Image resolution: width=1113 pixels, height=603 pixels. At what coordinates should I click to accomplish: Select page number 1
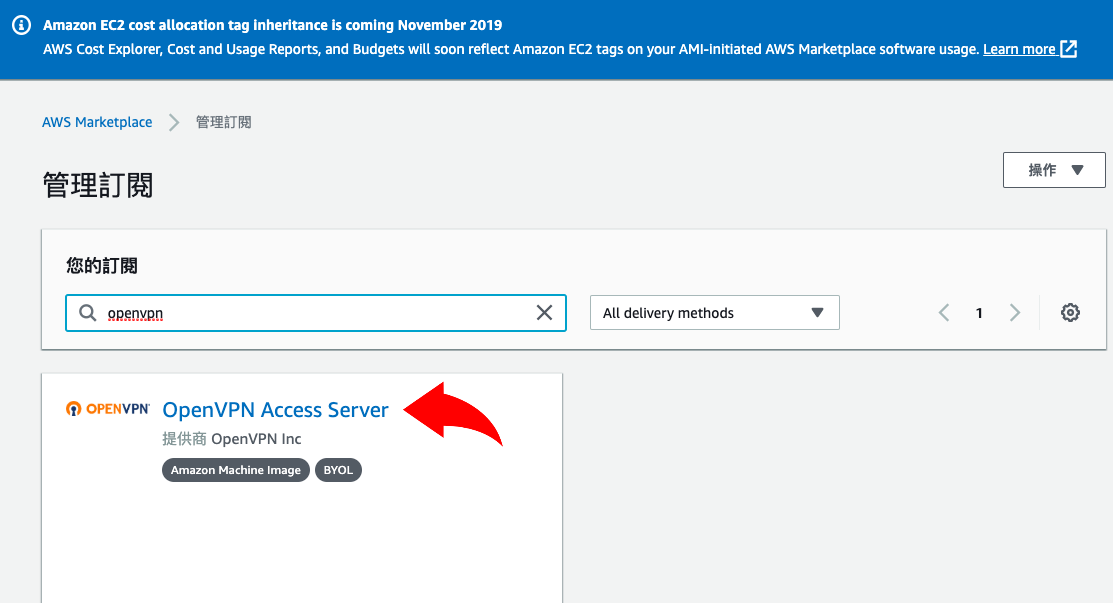click(979, 313)
